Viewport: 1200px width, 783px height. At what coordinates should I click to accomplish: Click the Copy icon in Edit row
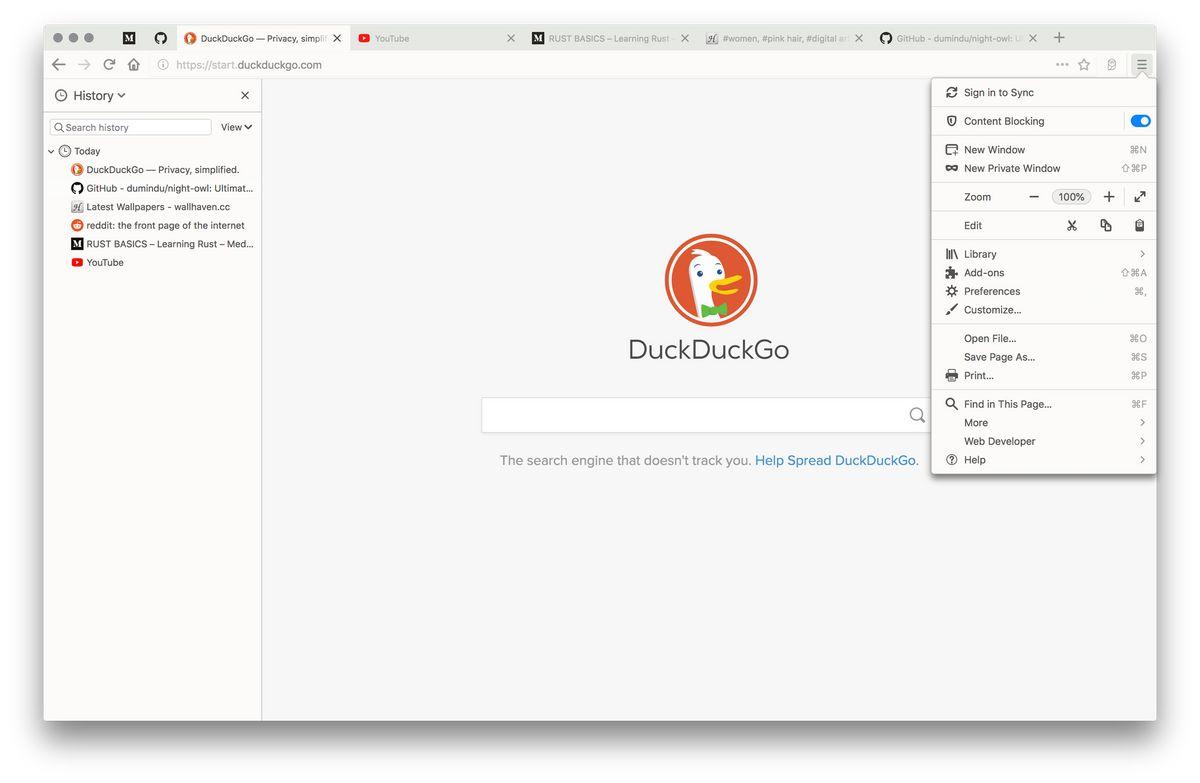click(1106, 225)
